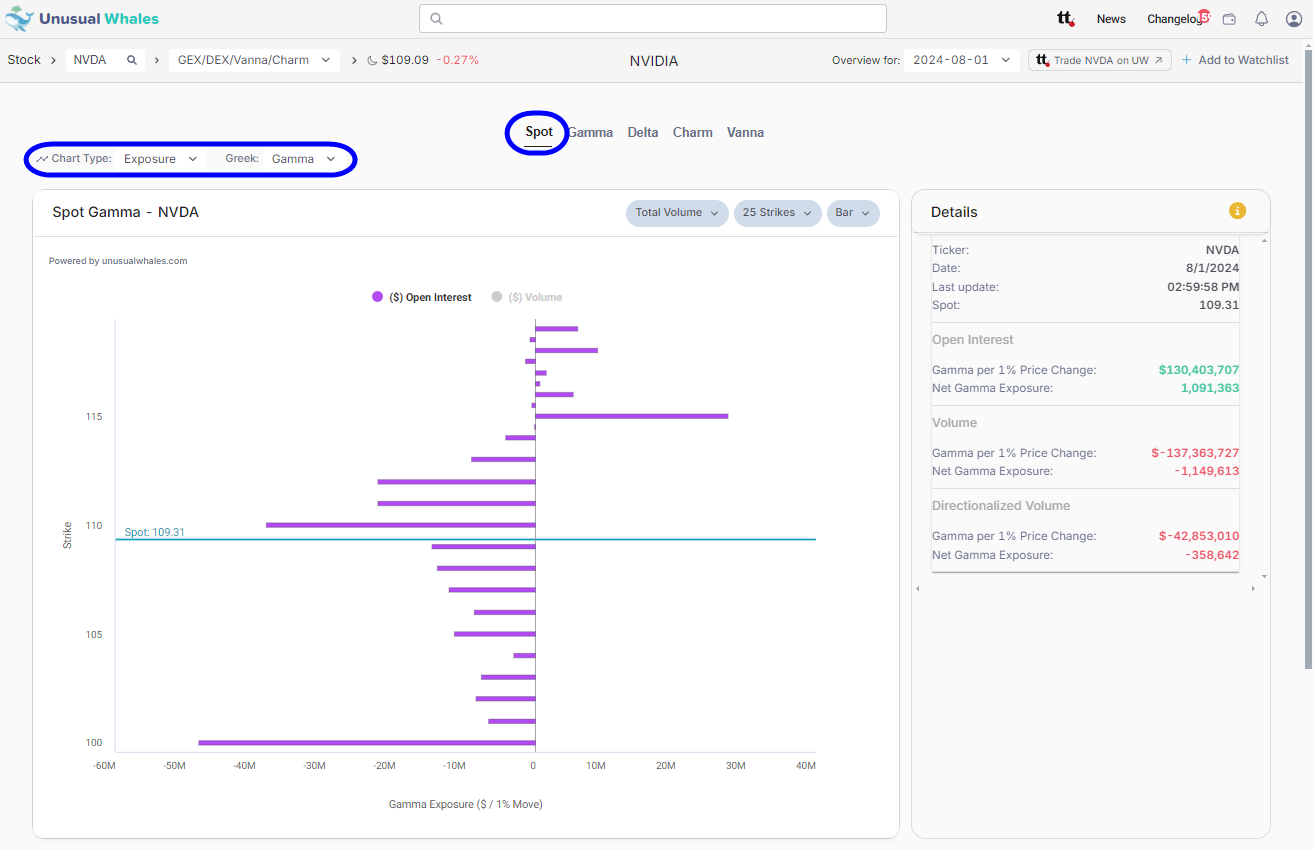Open the GEX/DEX/Vanna/Charm page dropdown
1313x850 pixels.
[x=254, y=60]
